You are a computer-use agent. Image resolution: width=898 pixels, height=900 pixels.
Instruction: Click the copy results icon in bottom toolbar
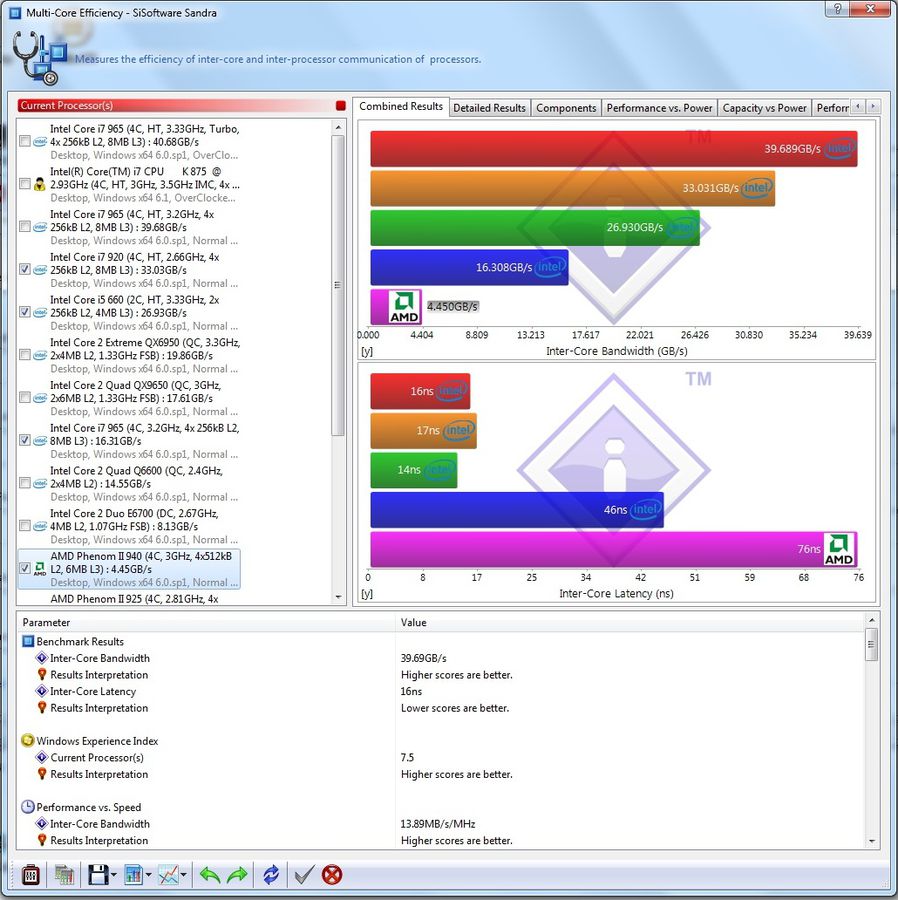[64, 875]
